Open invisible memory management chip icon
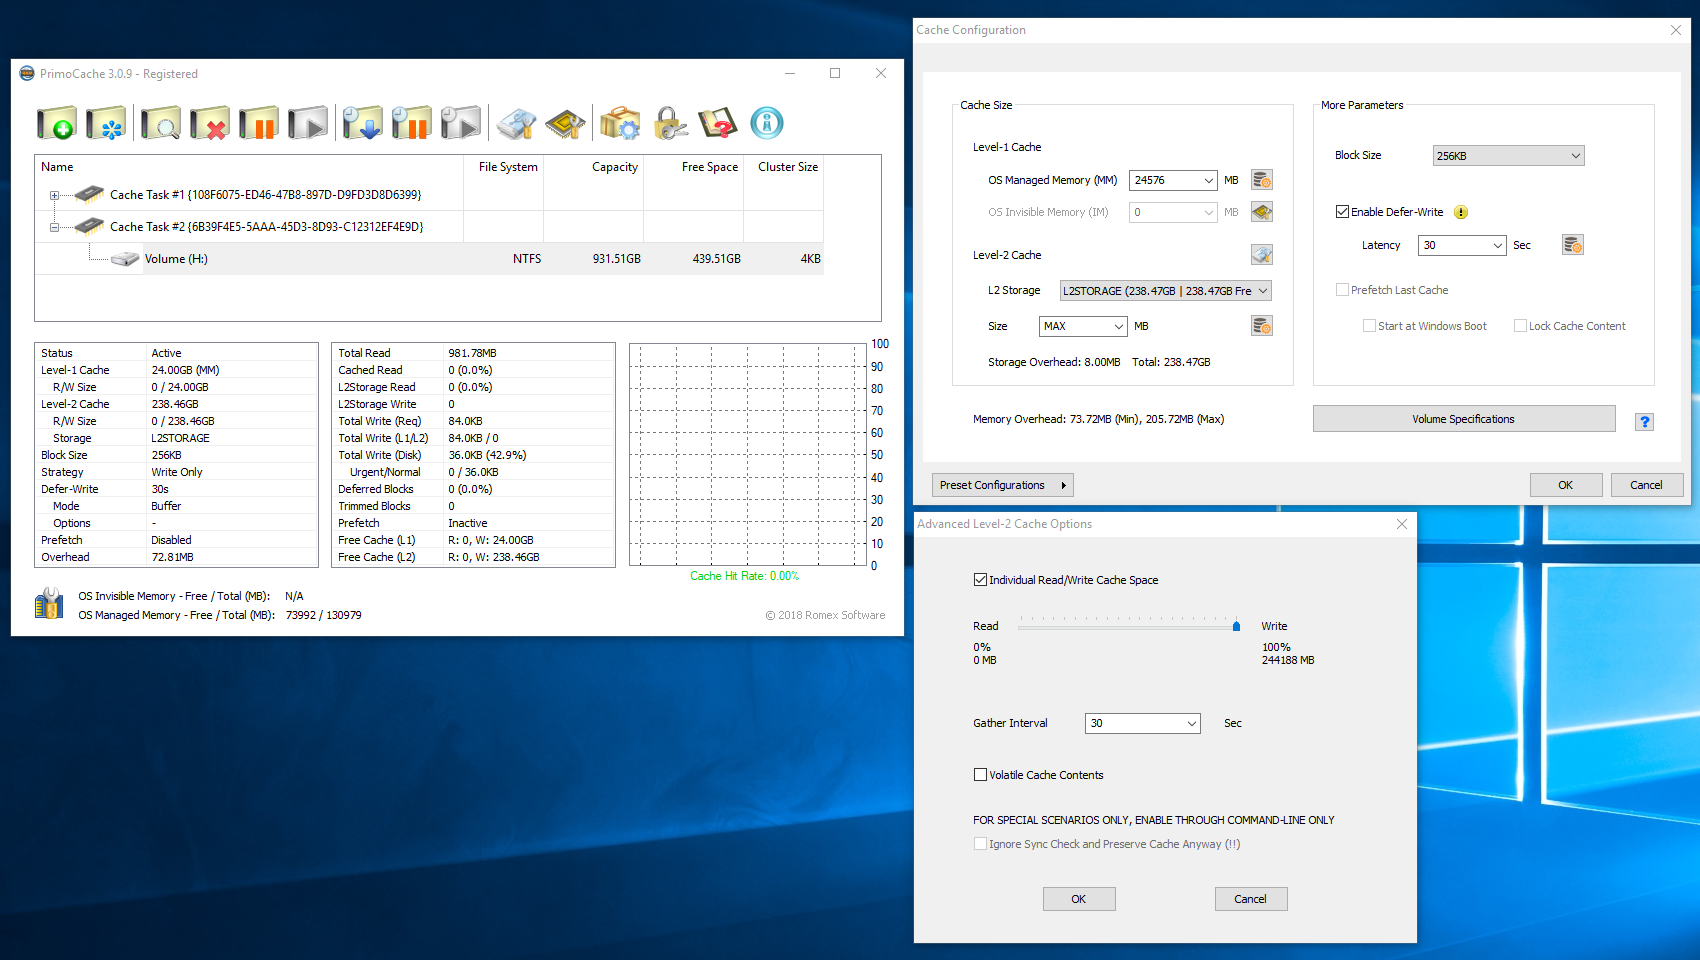The image size is (1700, 960). tap(565, 124)
